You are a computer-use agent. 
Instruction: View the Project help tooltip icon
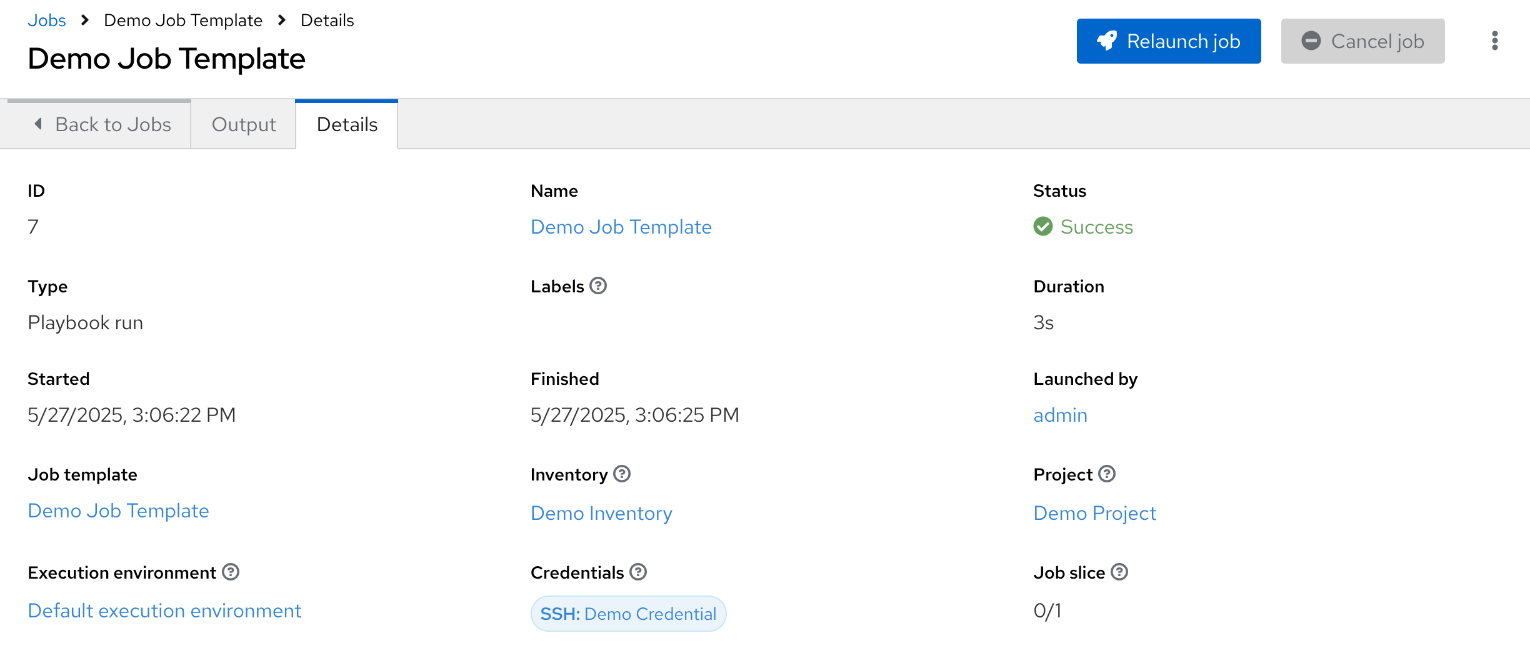1108,474
